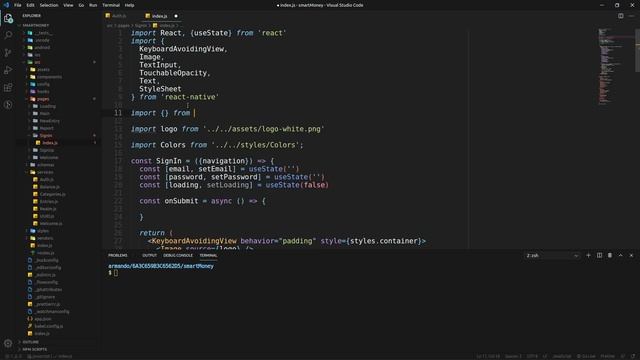Open the Extensions view
640x360 pixels.
pos(8,88)
